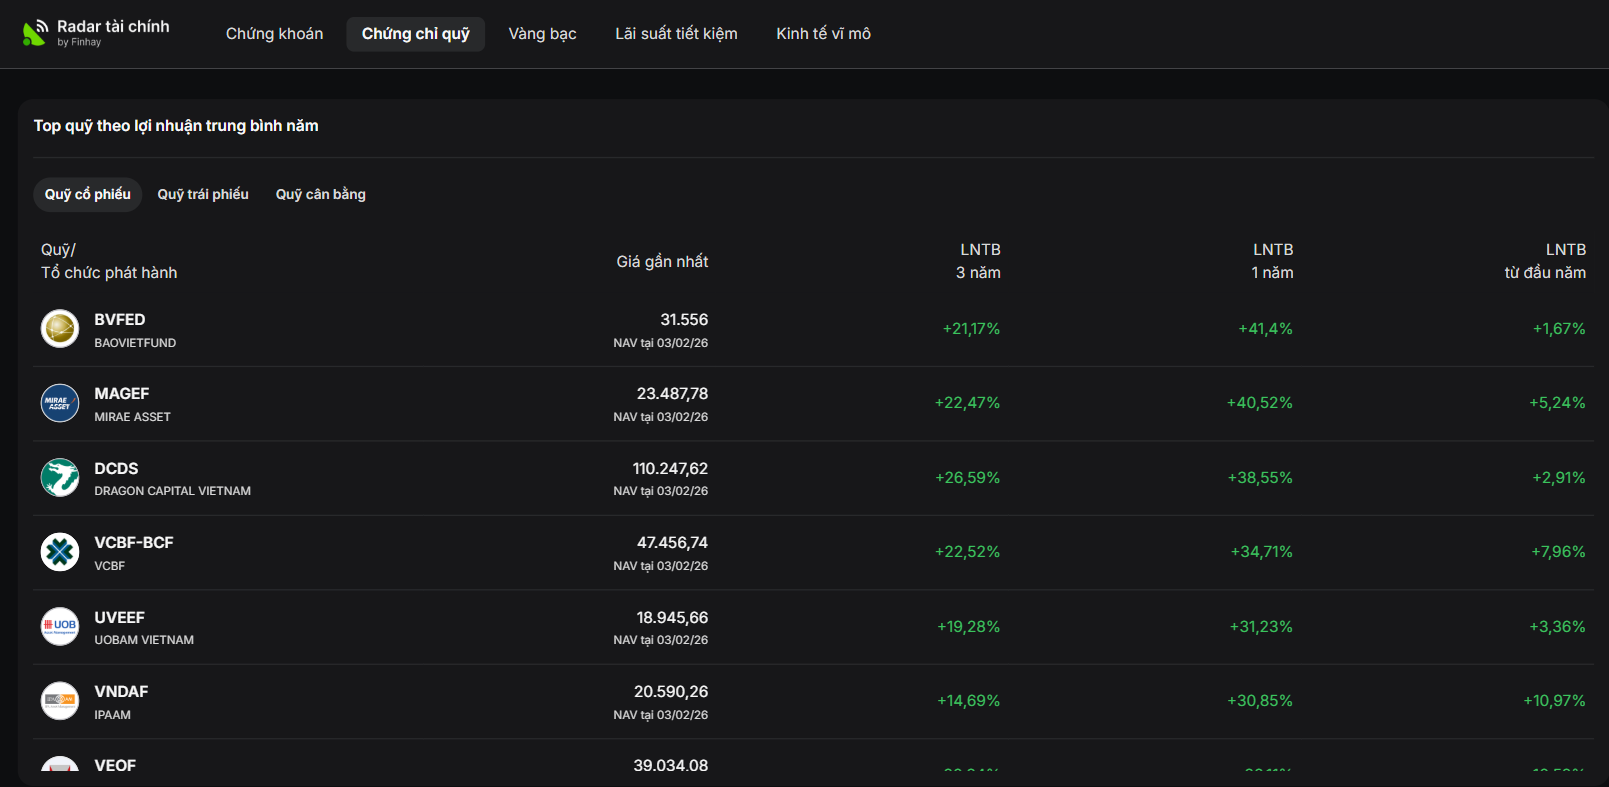1609x787 pixels.
Task: Click the VCBF-BCF fund logo
Action: point(60,552)
